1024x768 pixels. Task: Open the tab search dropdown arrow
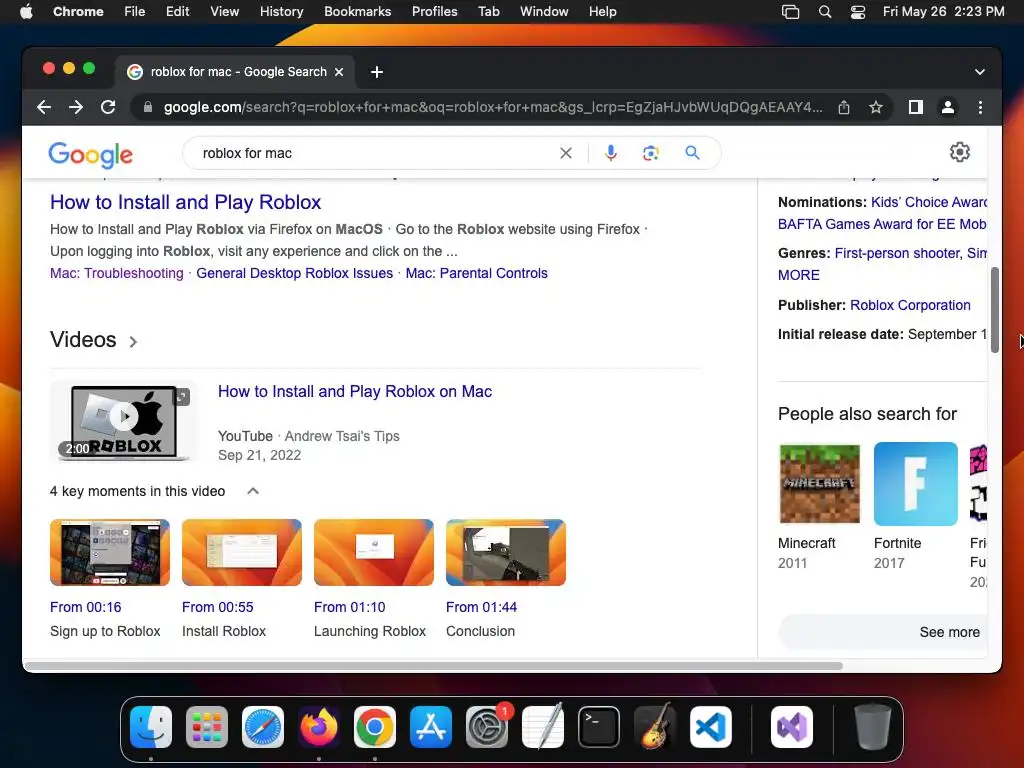(x=980, y=72)
